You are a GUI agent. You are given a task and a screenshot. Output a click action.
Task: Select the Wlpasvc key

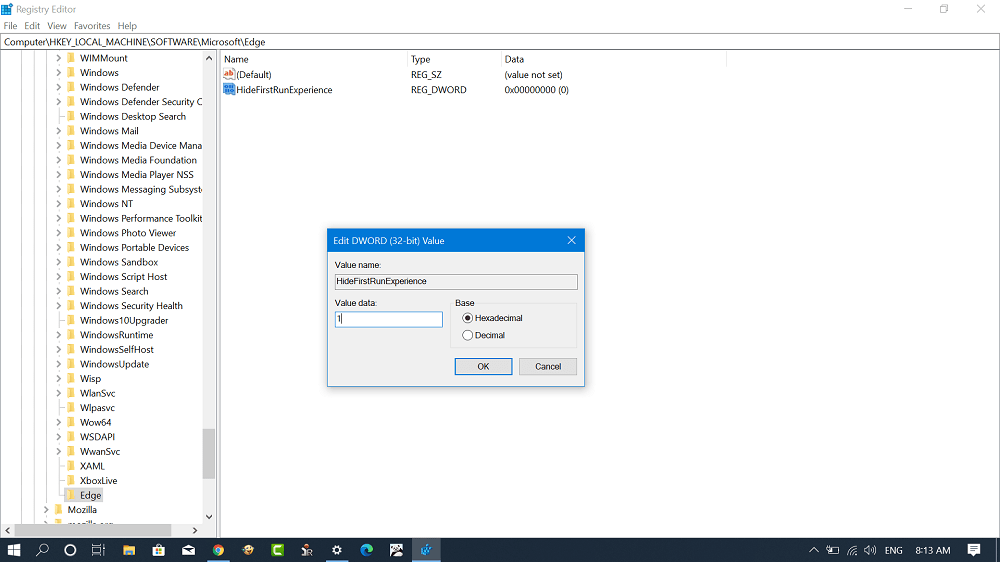pos(97,408)
